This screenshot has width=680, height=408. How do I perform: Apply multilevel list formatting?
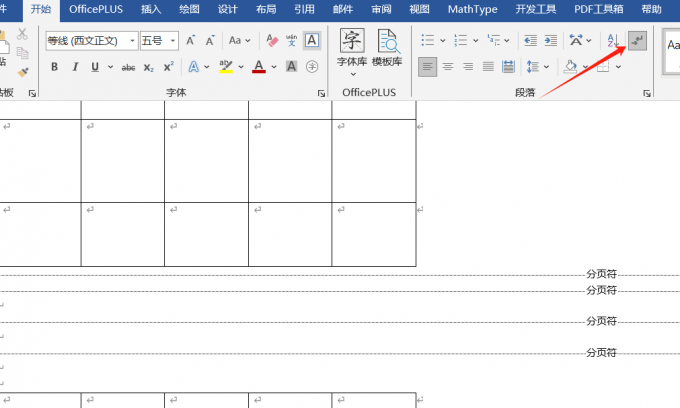coord(493,40)
